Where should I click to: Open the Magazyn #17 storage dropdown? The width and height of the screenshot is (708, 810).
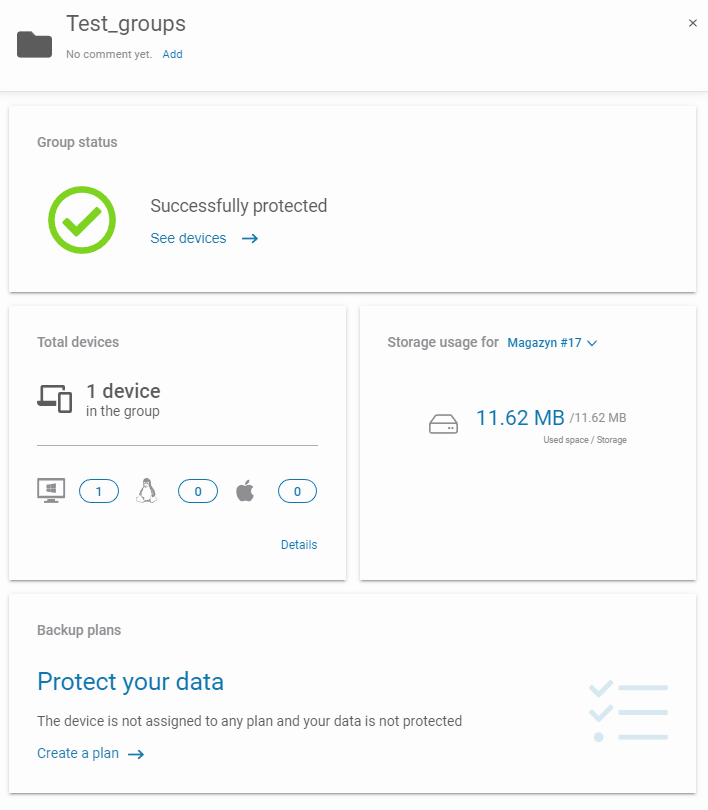pyautogui.click(x=552, y=343)
